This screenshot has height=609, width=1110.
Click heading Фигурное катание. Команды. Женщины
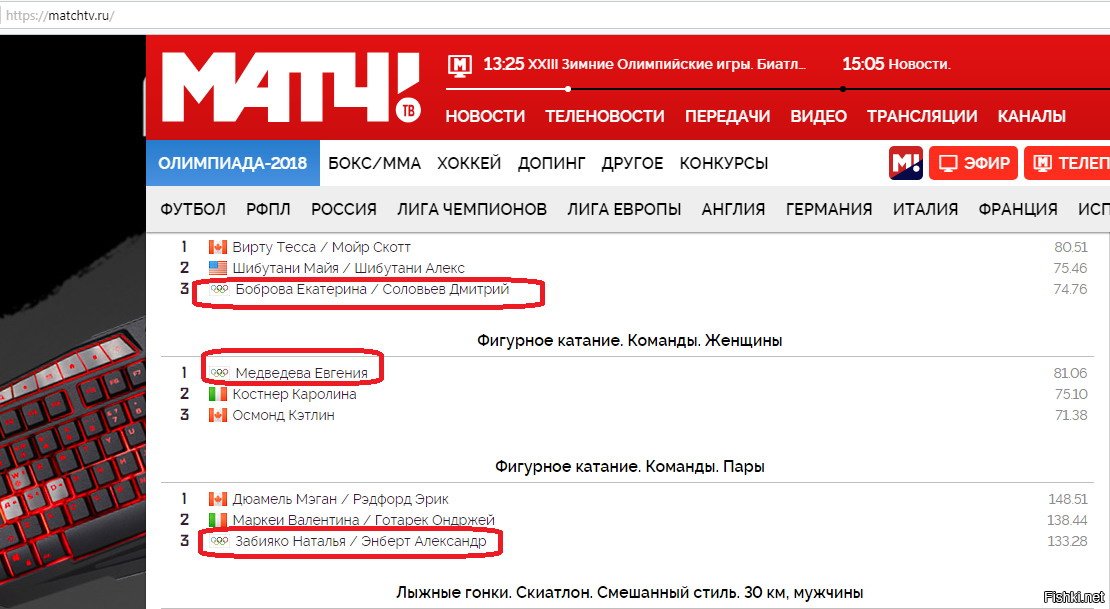click(629, 341)
